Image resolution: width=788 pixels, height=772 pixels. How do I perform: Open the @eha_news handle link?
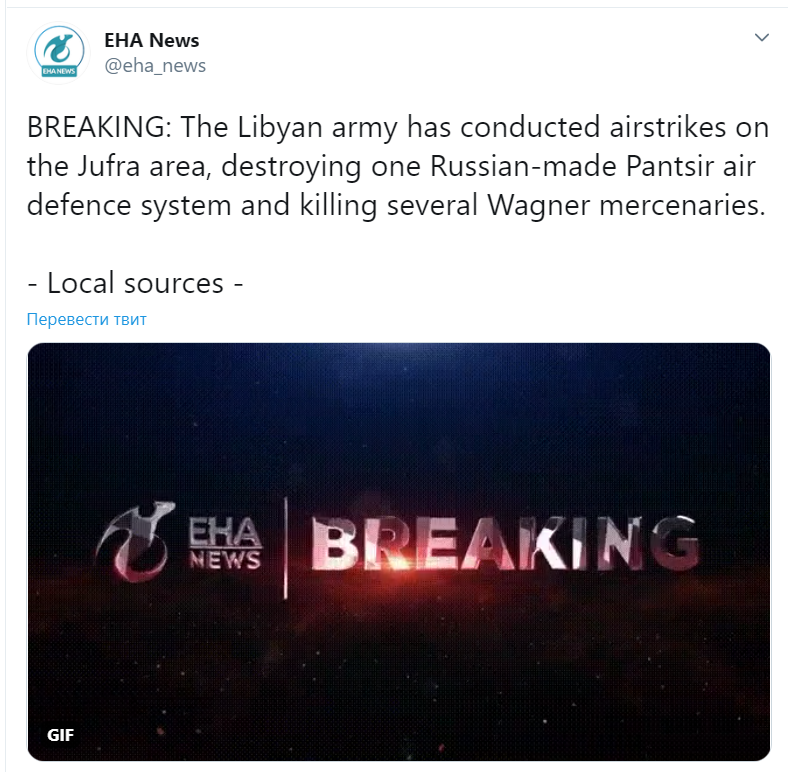(x=155, y=66)
